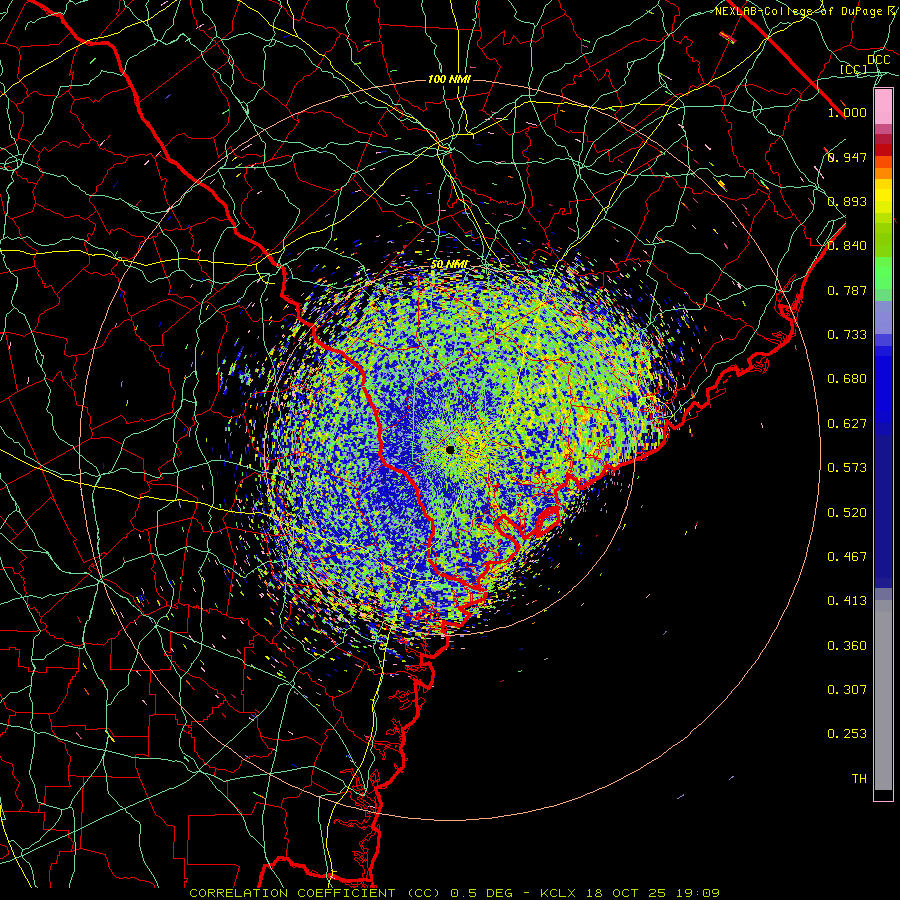The height and width of the screenshot is (900, 900).
Task: Click the 0.413 legend value
Action: [x=847, y=601]
